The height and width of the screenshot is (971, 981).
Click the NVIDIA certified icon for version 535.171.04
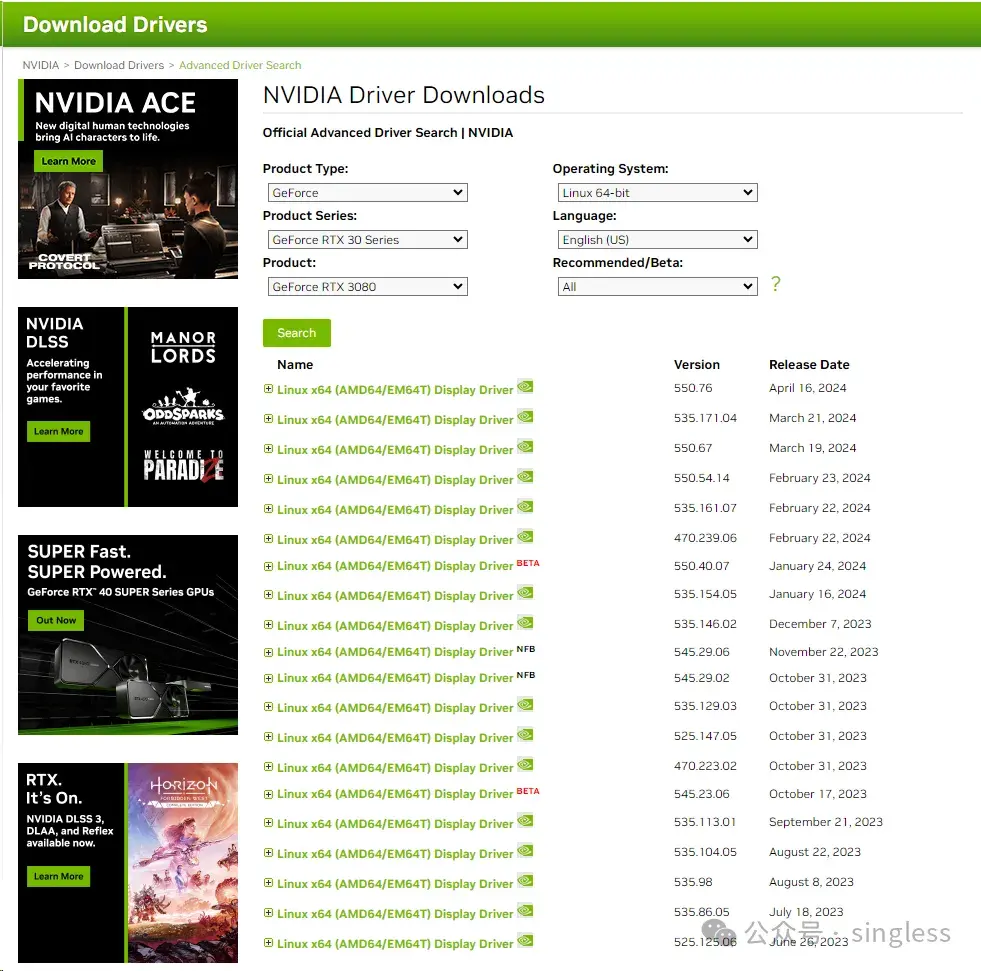coord(525,417)
